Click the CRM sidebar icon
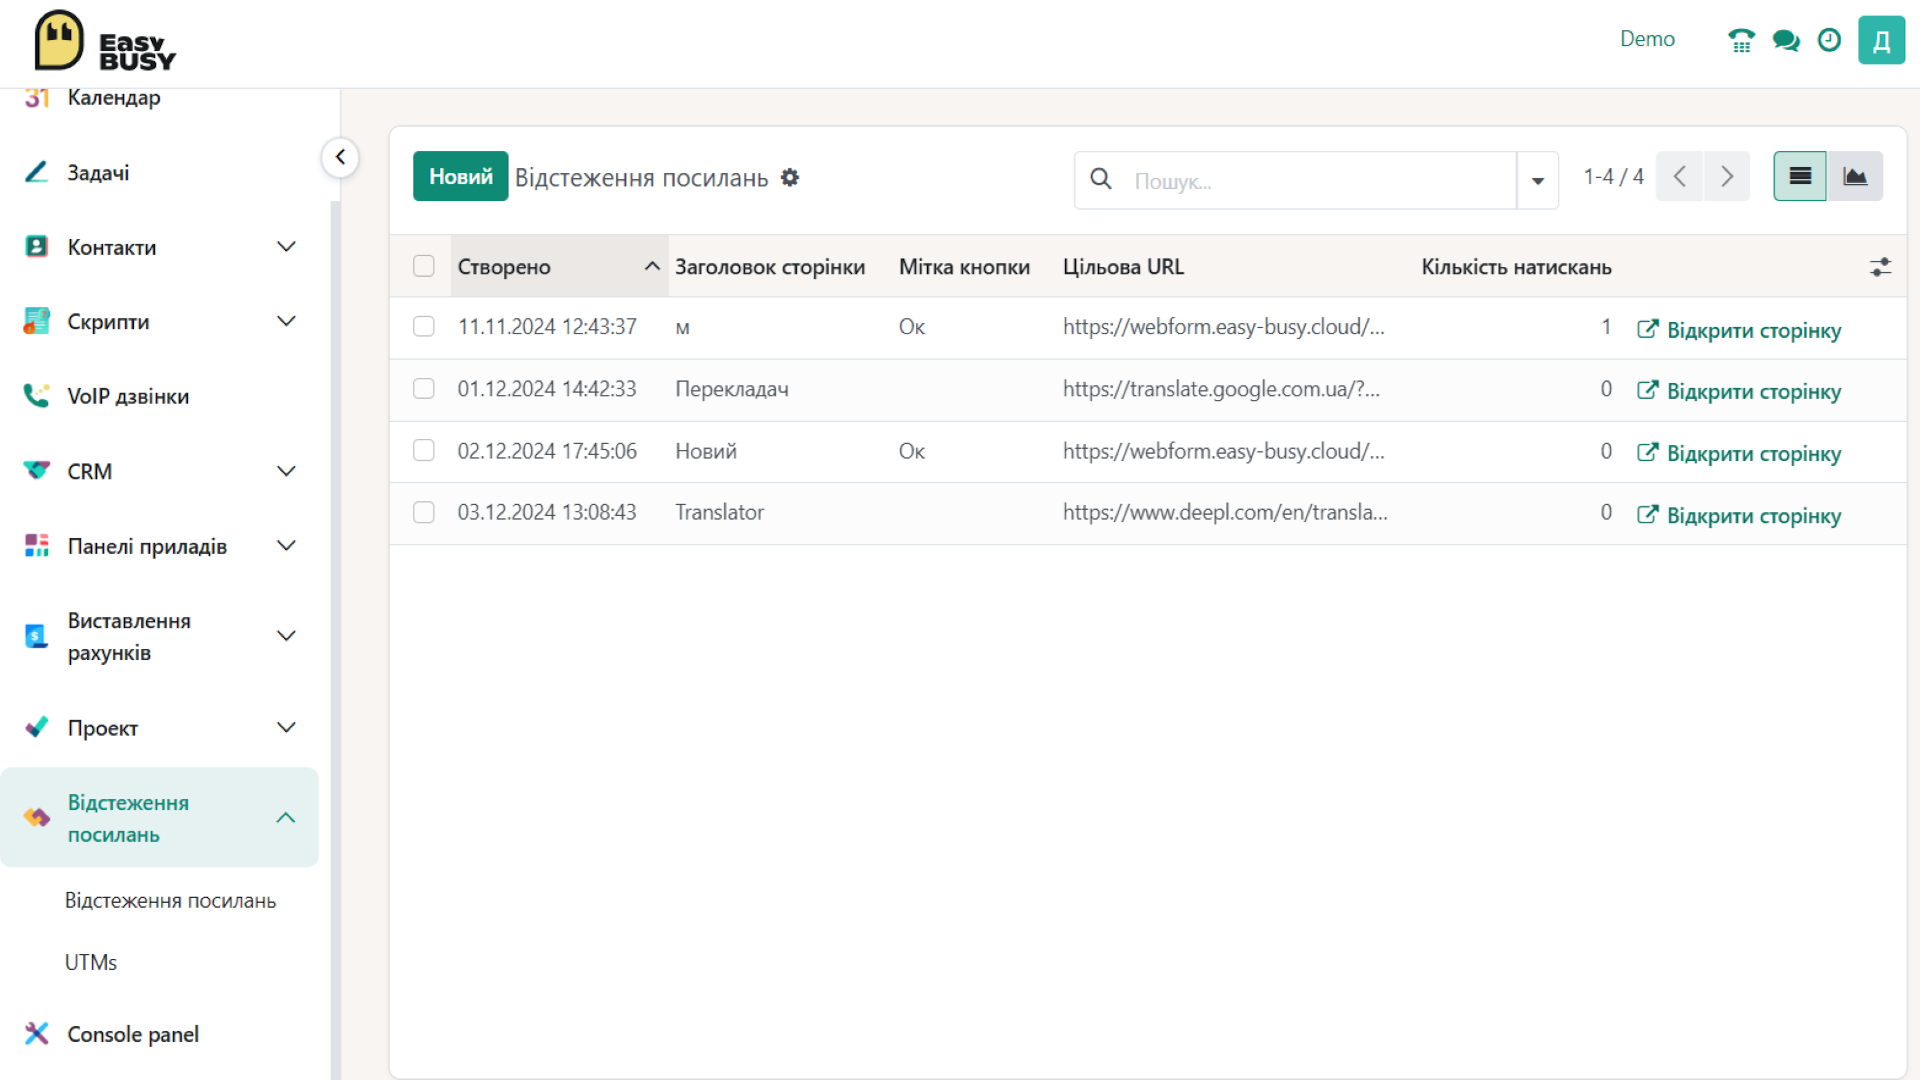Screen dimensions: 1920x1080 (x=36, y=470)
